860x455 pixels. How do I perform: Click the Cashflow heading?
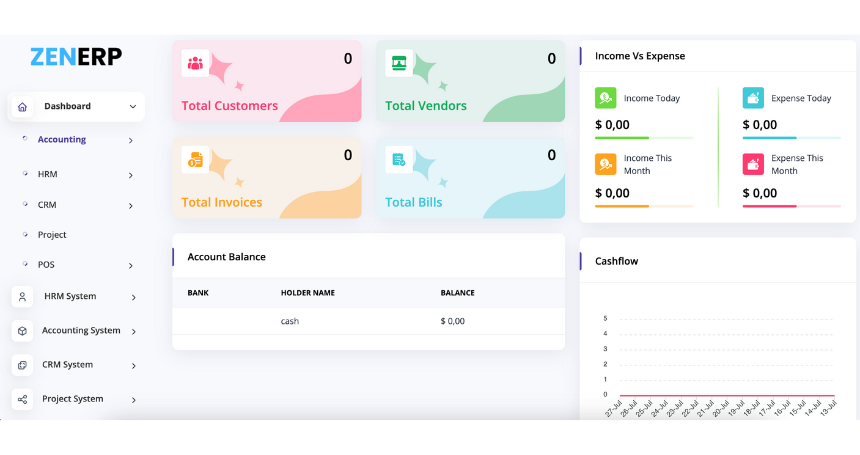616,261
